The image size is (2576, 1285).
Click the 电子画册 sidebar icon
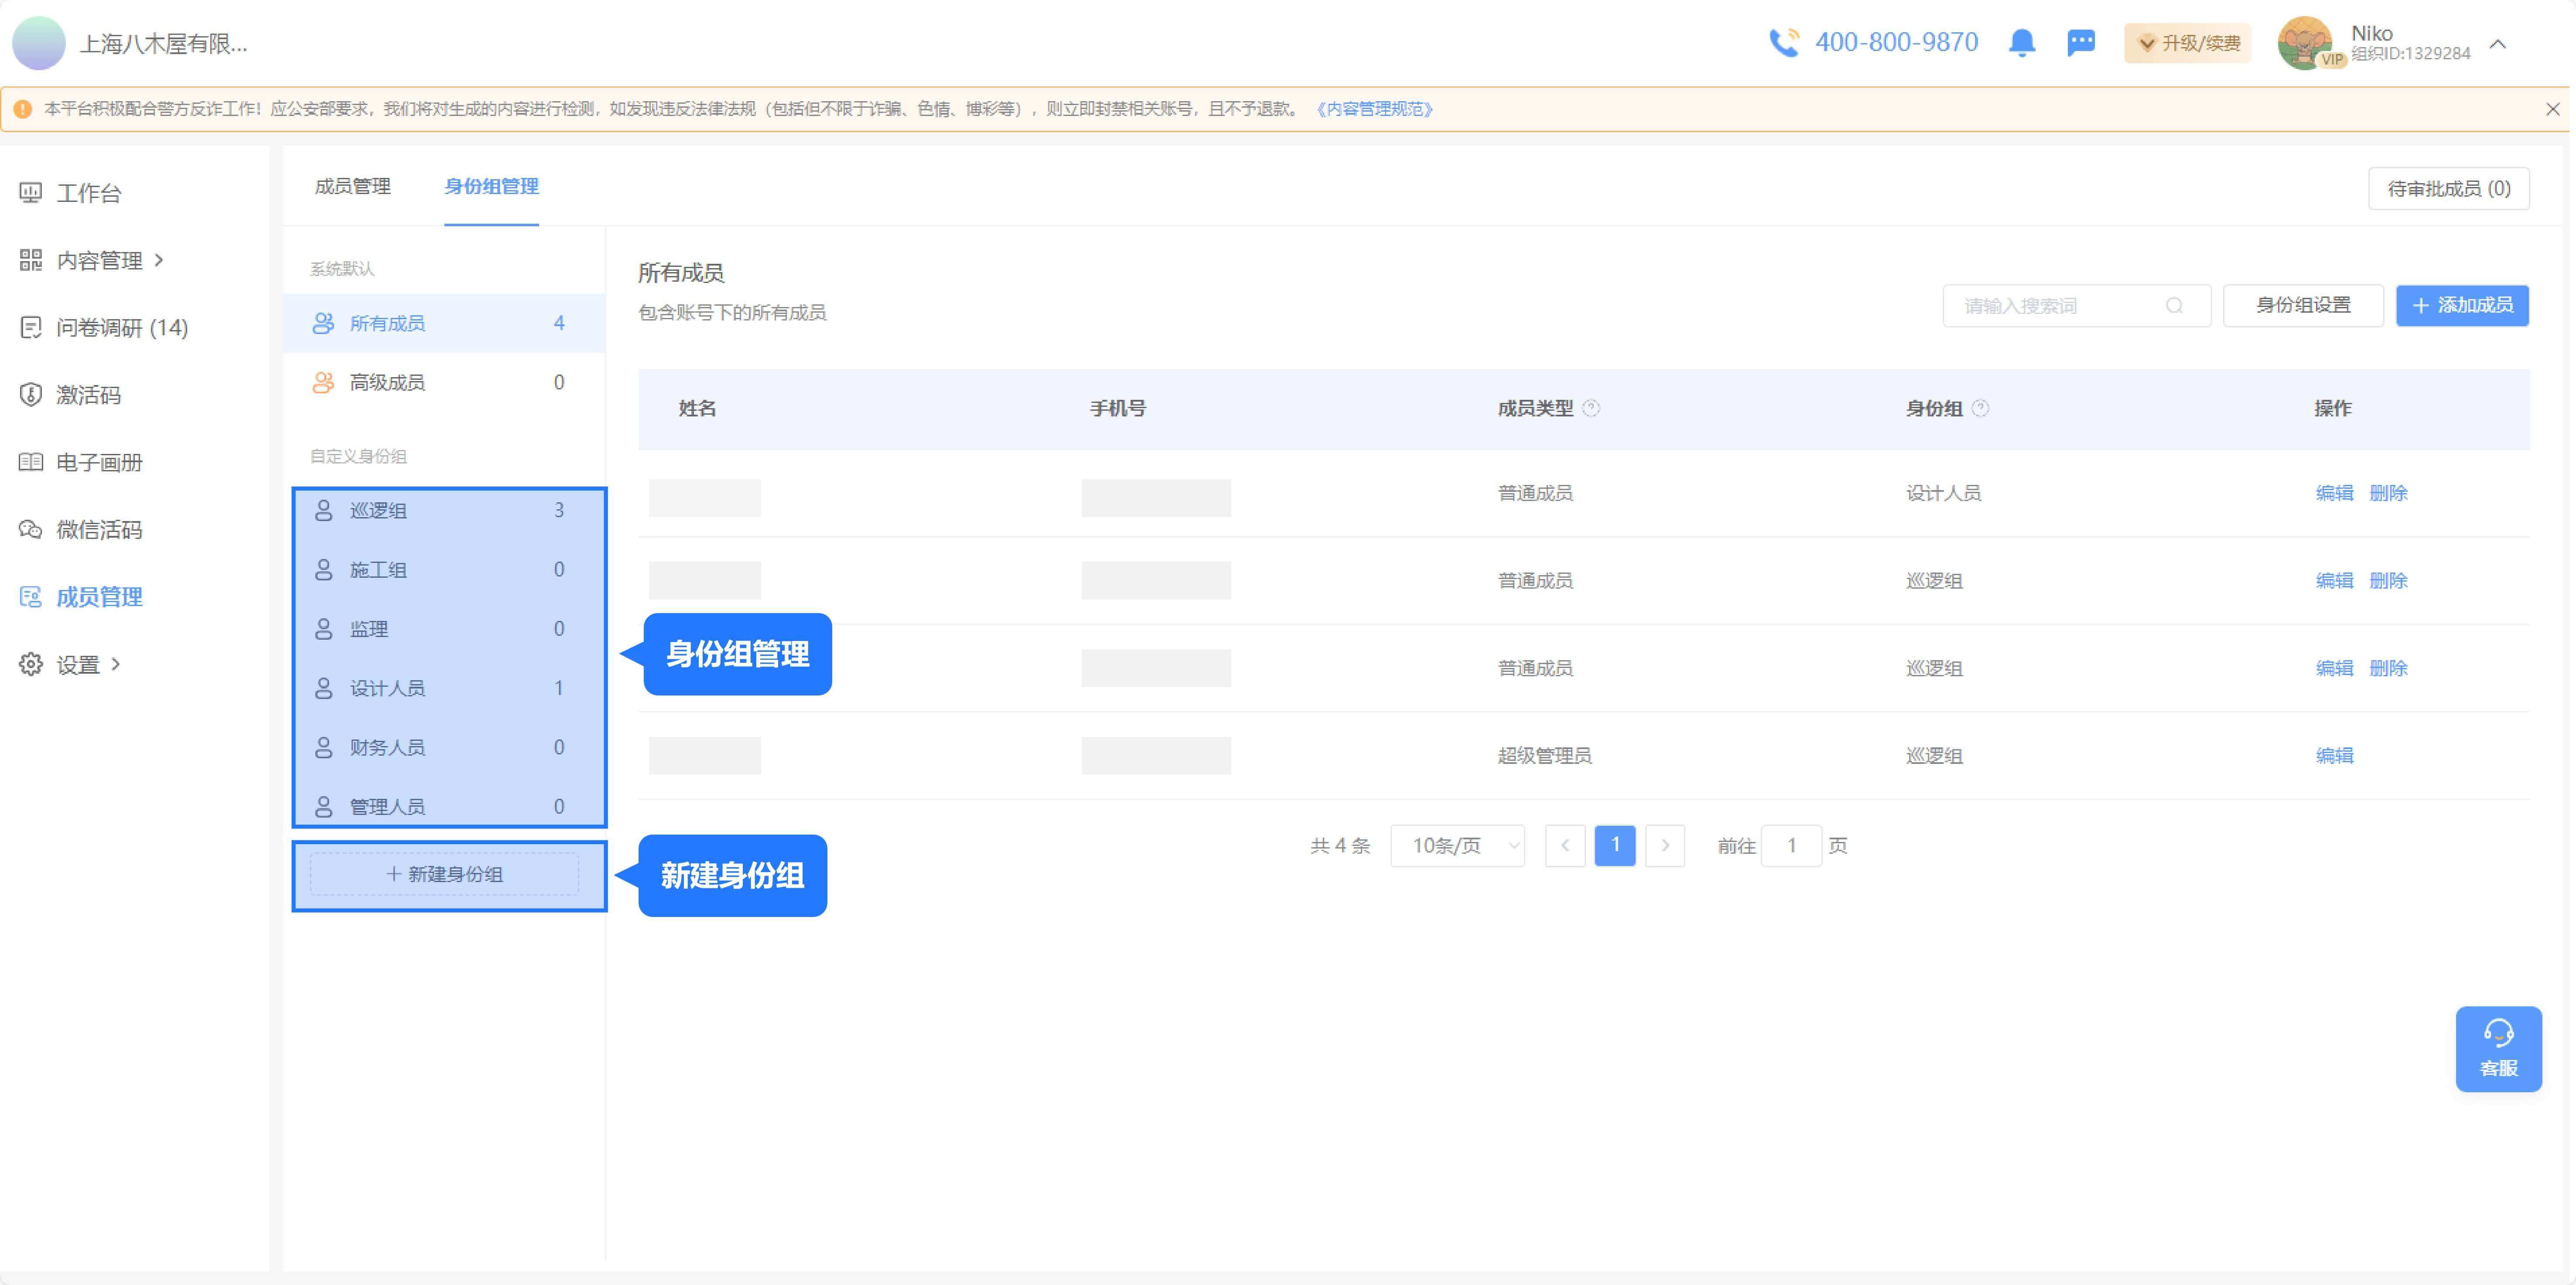pos(31,462)
